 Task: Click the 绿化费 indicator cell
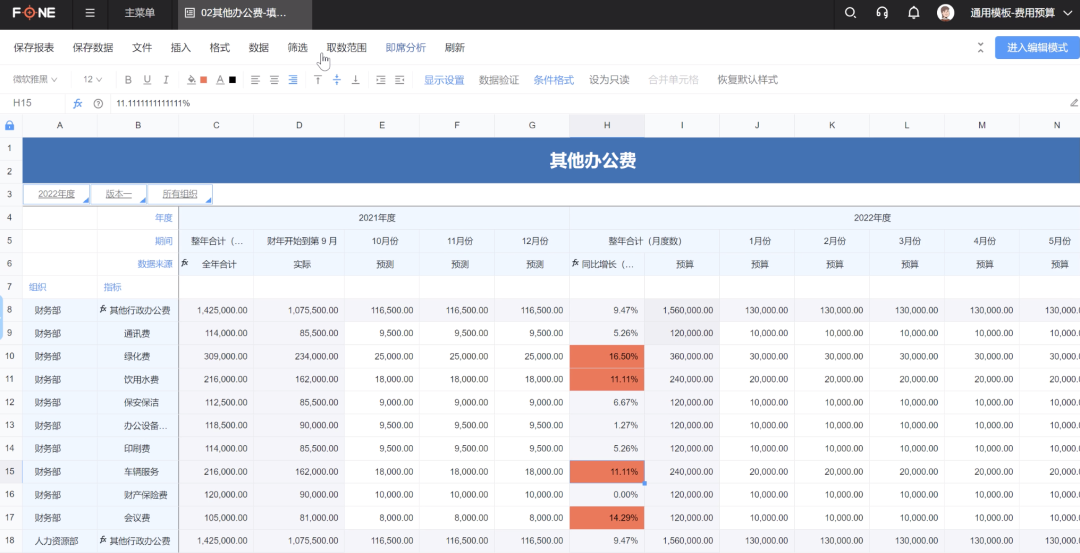tap(138, 357)
